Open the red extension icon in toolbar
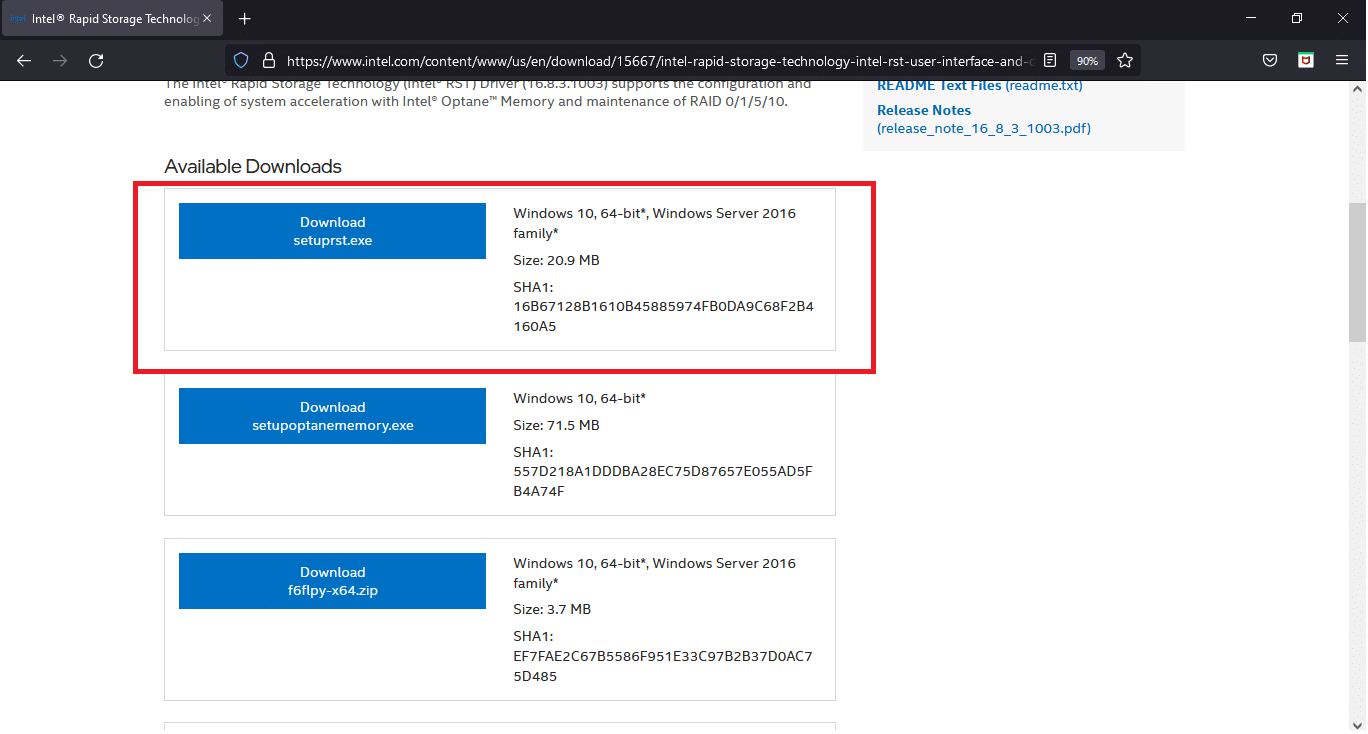 (x=1305, y=61)
